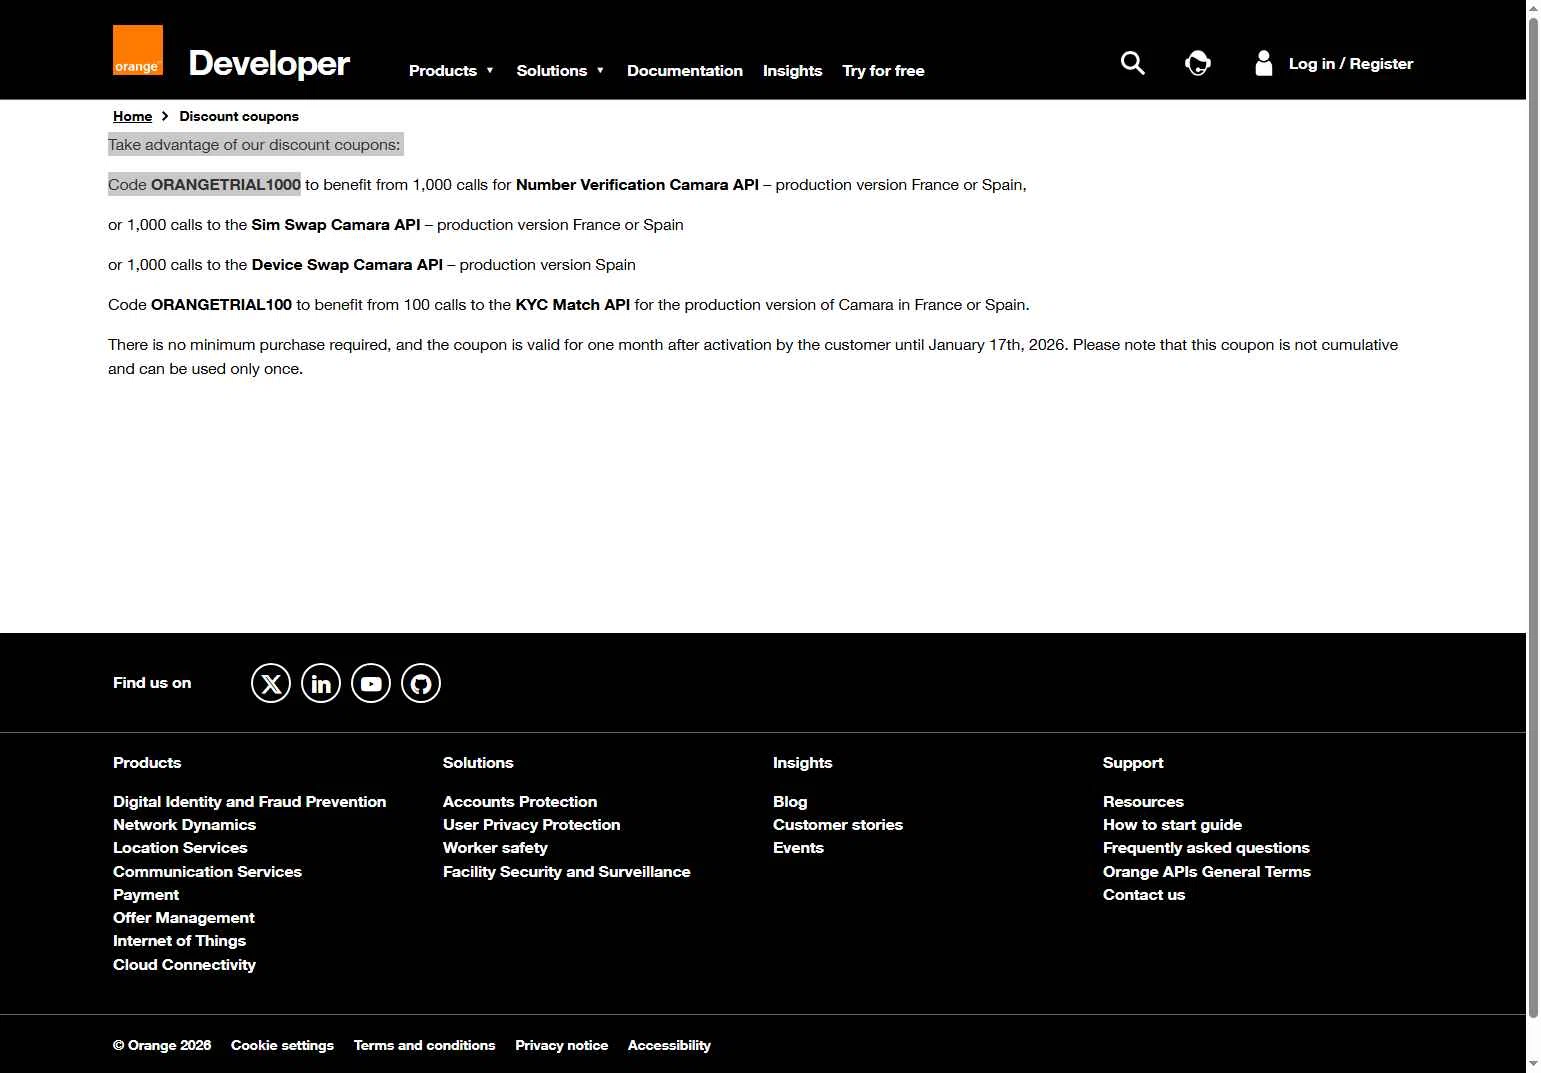Open Digital Identity and Fraud Prevention link

point(249,802)
